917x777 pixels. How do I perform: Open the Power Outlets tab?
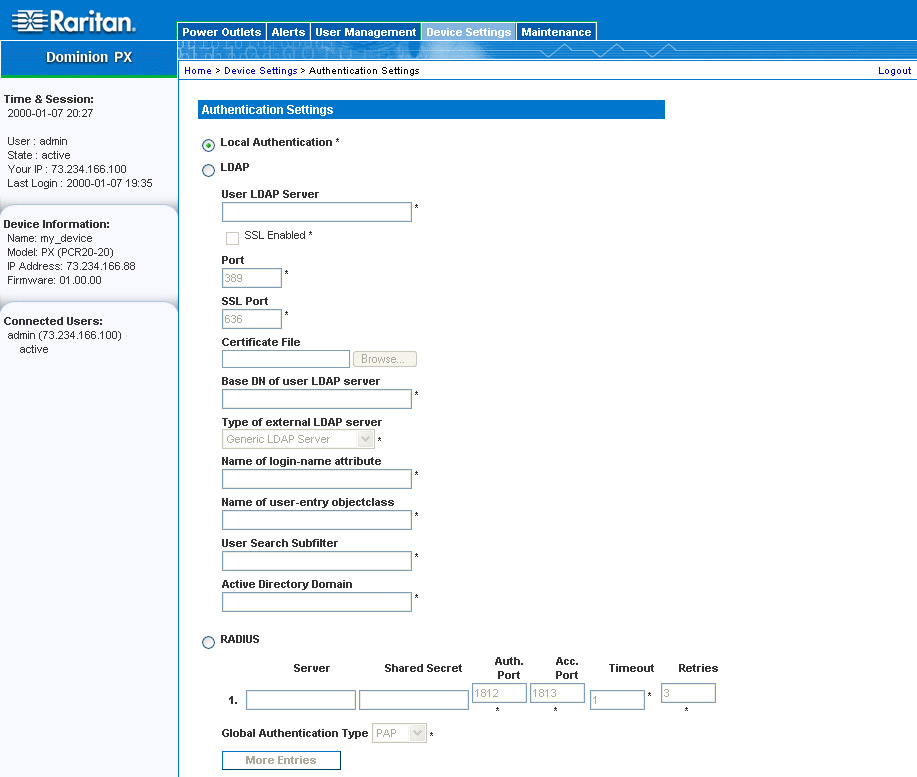pos(221,32)
